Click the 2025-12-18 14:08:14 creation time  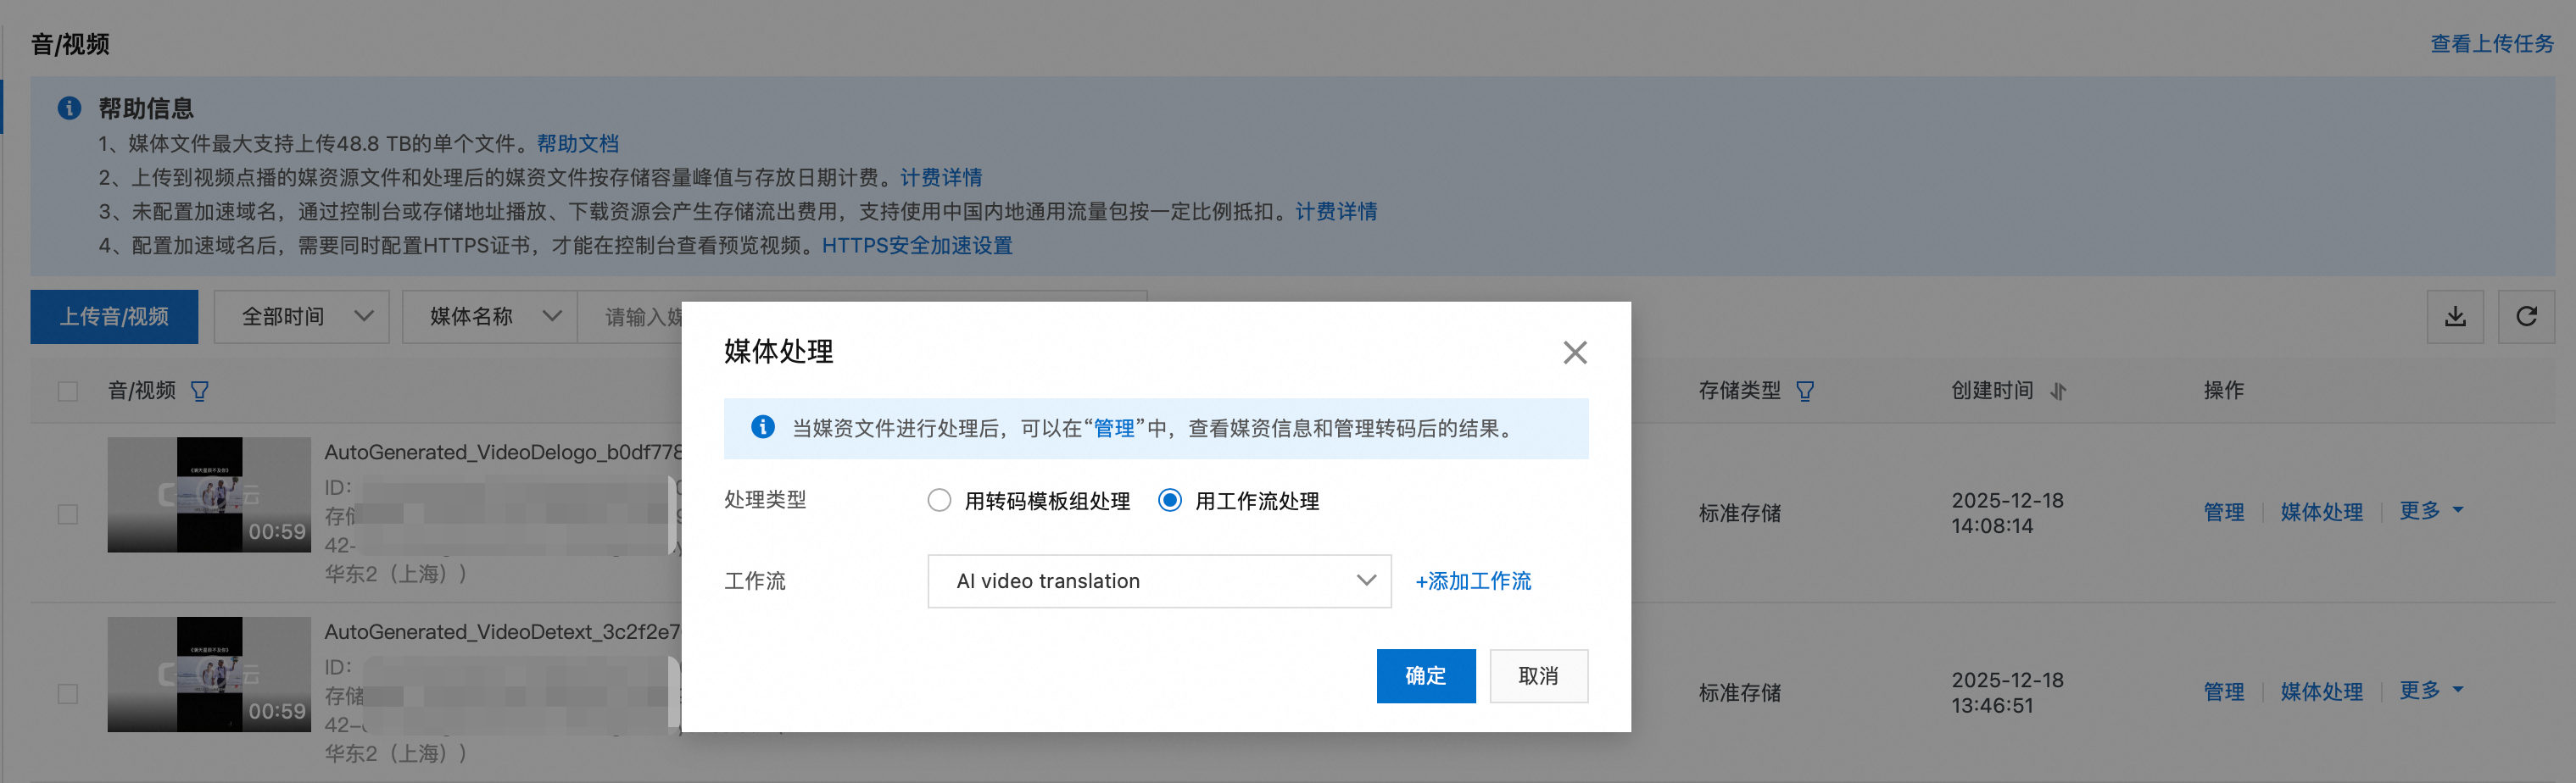click(x=2007, y=513)
